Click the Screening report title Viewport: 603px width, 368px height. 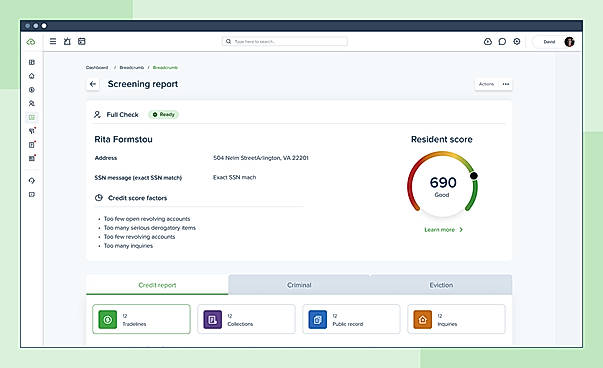pyautogui.click(x=143, y=84)
